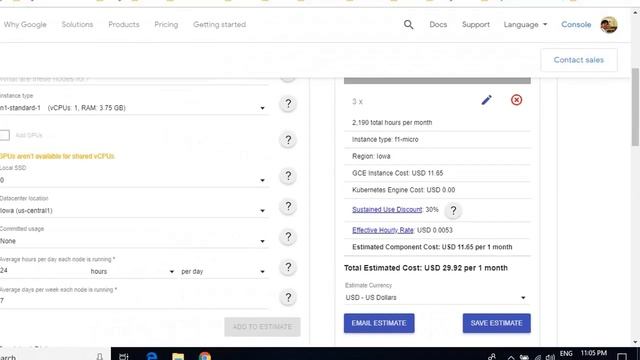Go to the Pricing menu
The image size is (640, 360).
[166, 24]
